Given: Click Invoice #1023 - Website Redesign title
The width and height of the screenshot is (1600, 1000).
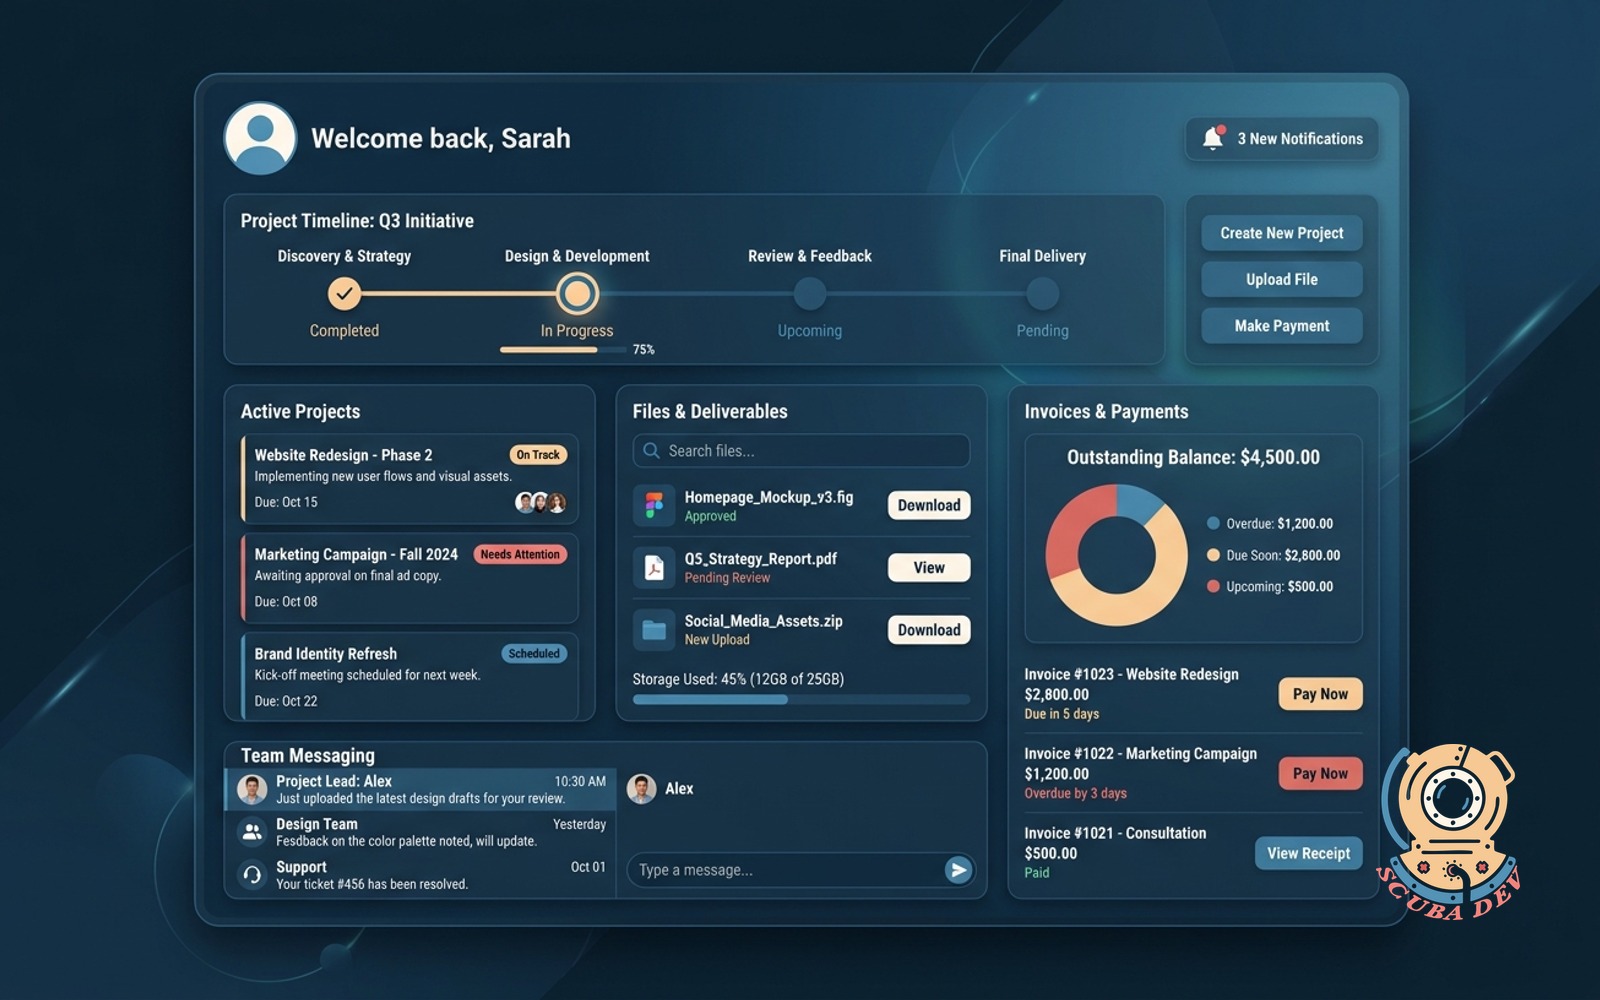Looking at the screenshot, I should [1131, 675].
